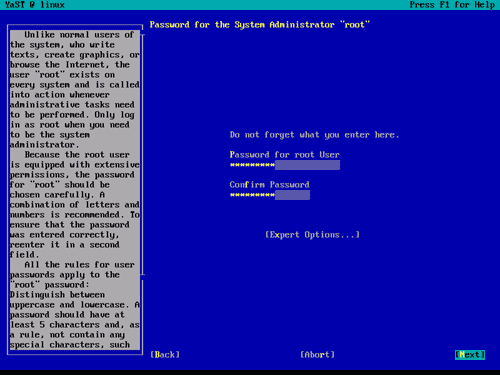Screen dimensions: 500x375
Task: Click 'Distinguish between' help line
Action: tap(57, 295)
